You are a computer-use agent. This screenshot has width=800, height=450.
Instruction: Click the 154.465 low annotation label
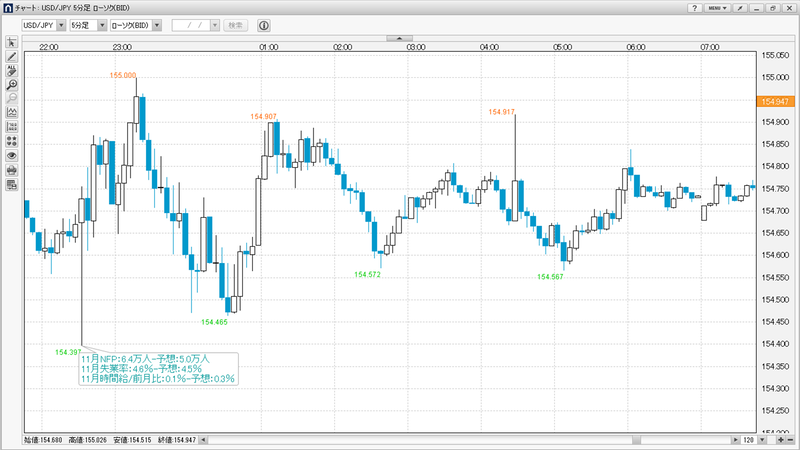tap(214, 322)
